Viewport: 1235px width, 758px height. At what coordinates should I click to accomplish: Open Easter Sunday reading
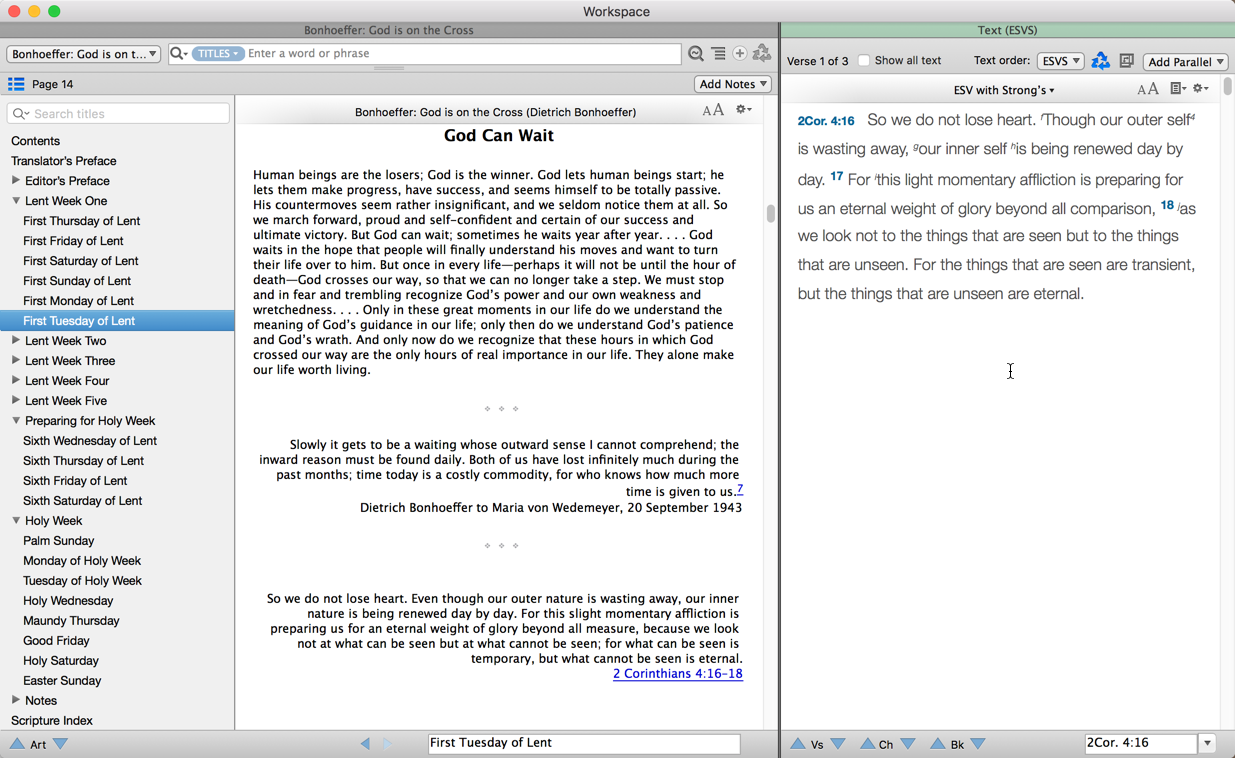pos(62,681)
